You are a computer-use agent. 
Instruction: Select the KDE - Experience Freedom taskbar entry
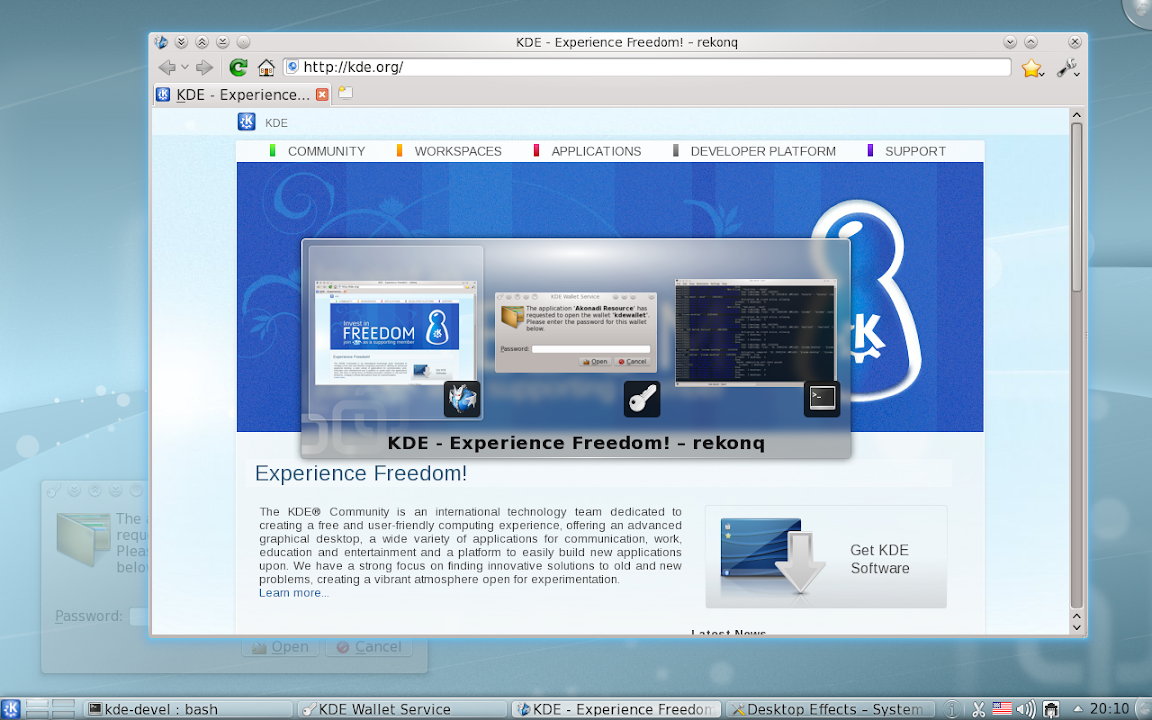pos(616,709)
